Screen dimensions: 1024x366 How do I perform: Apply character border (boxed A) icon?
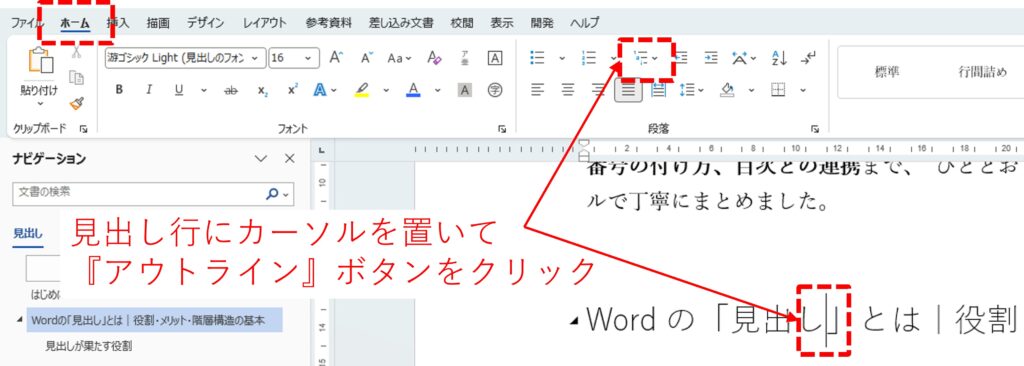[495, 58]
